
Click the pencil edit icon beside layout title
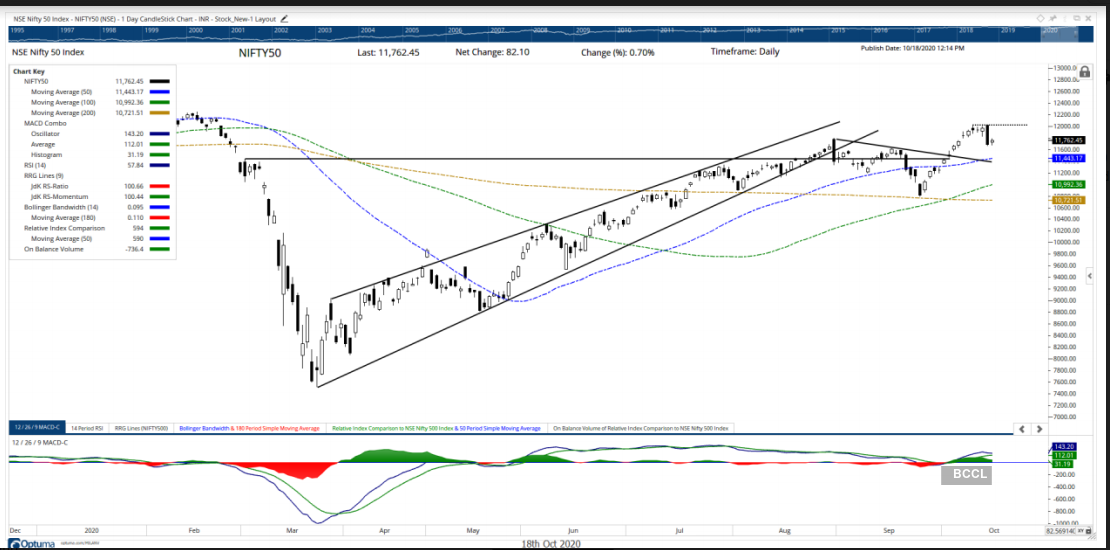(284, 18)
